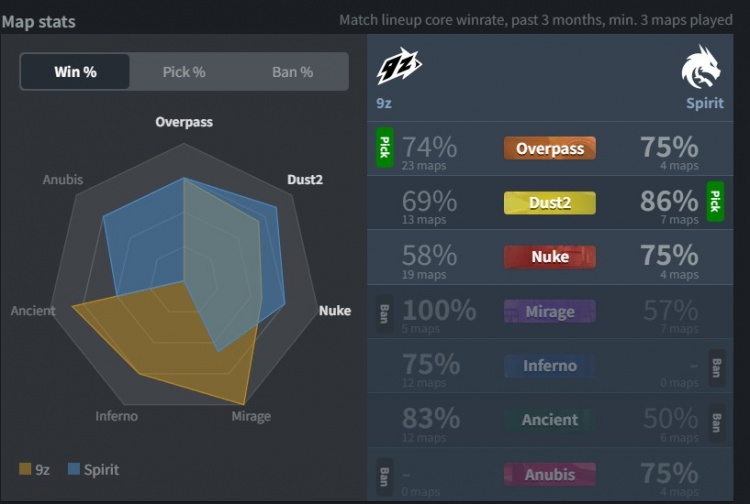
Task: Click the Spirit team name link
Action: pyautogui.click(x=704, y=103)
